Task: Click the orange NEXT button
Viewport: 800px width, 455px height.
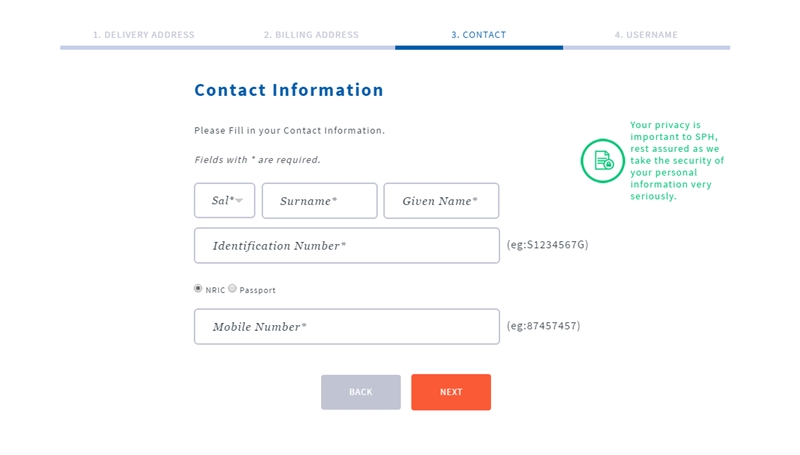Action: 450,392
